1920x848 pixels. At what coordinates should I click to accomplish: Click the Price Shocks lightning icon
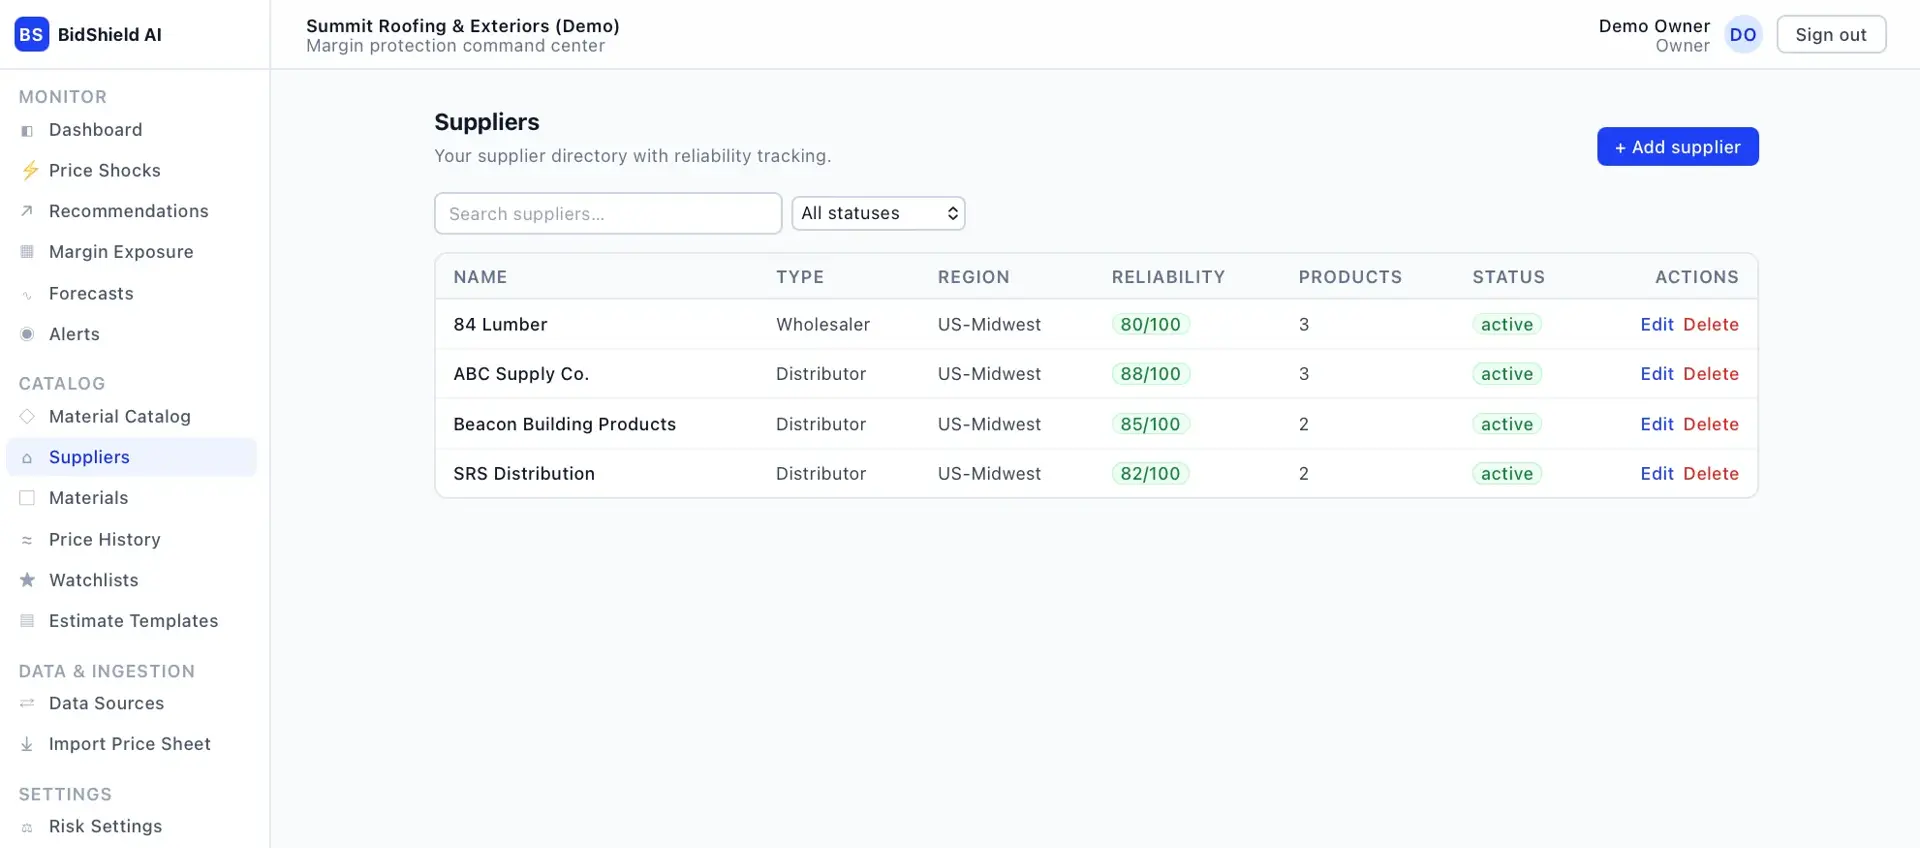(30, 170)
